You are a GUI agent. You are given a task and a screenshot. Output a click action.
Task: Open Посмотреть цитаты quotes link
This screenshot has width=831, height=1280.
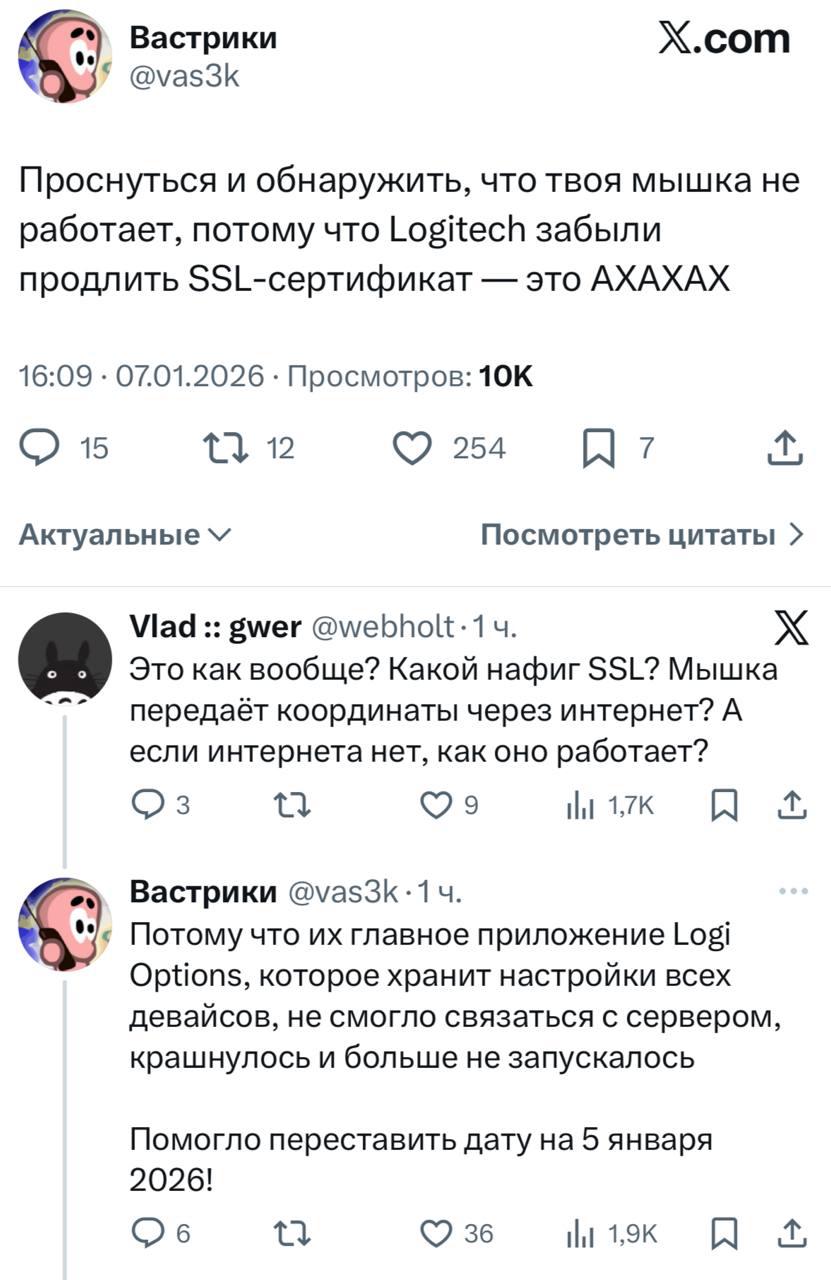click(642, 535)
